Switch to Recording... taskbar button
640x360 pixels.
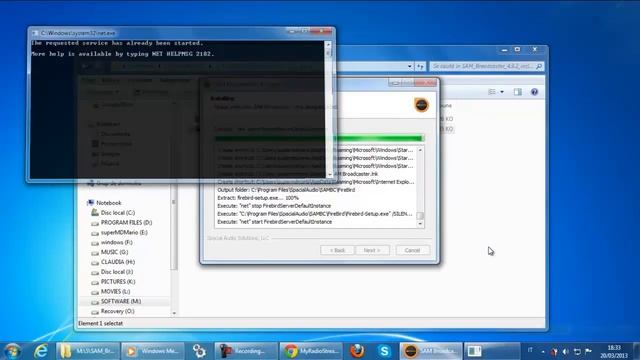[x=246, y=351]
